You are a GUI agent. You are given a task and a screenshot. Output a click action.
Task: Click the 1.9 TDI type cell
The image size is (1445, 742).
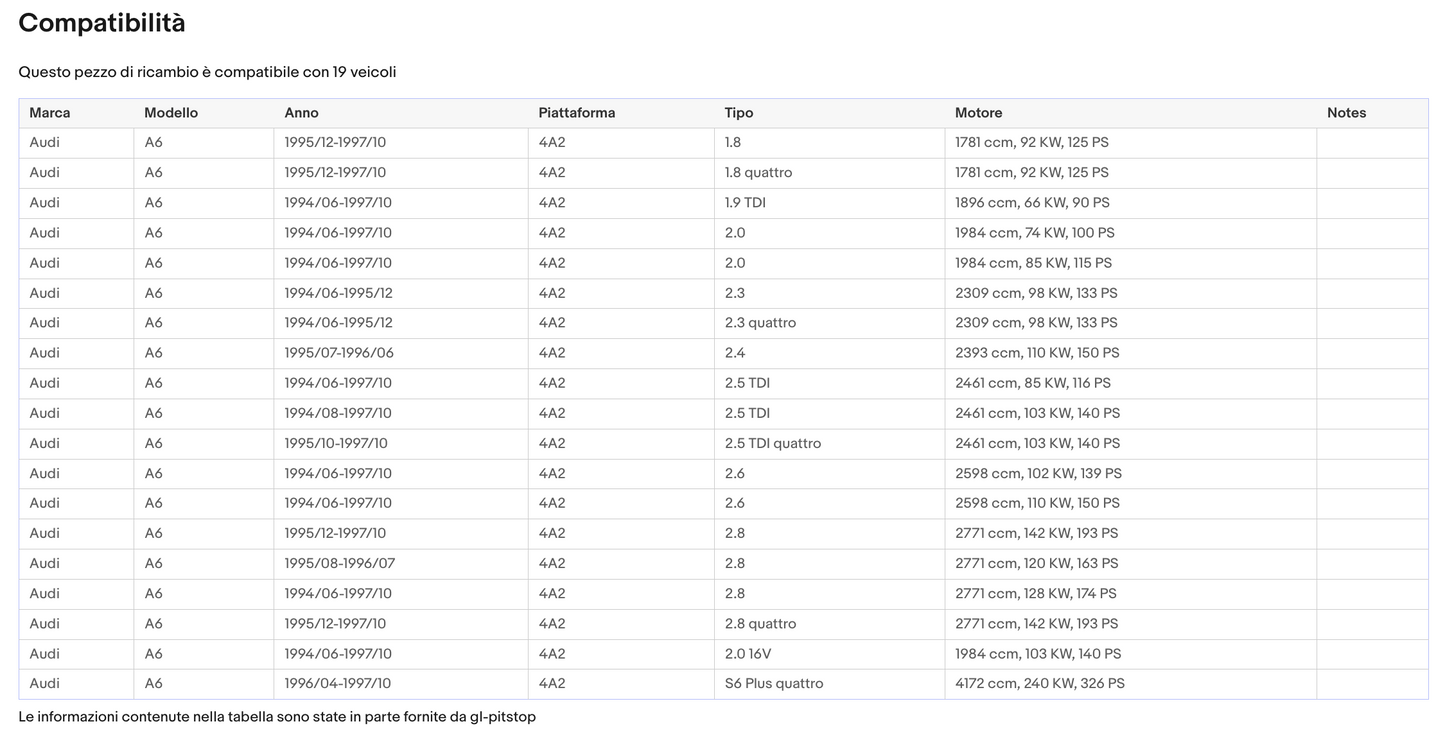[745, 203]
